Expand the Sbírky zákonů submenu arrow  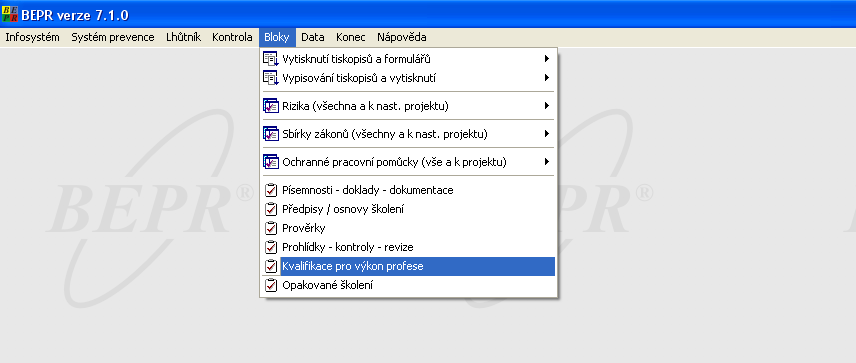[x=546, y=134]
